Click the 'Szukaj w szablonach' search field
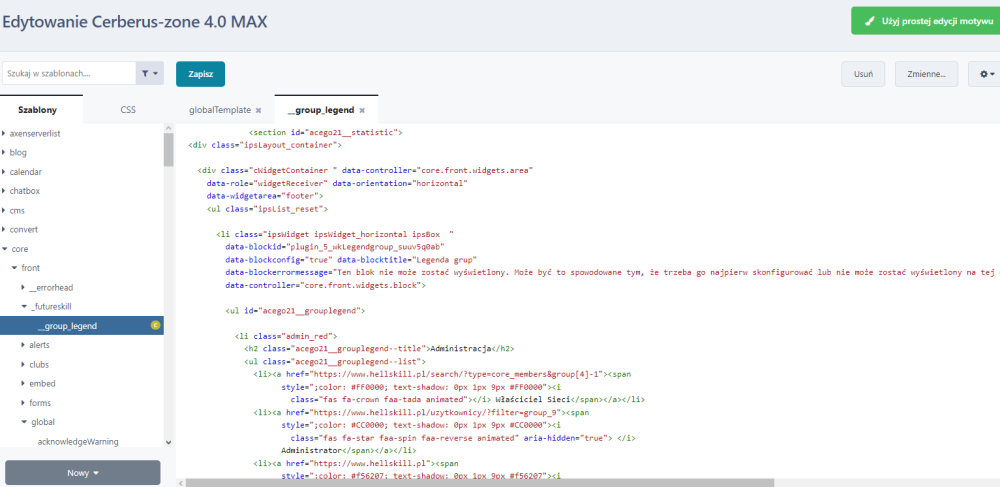Image resolution: width=1000 pixels, height=487 pixels. tap(68, 73)
